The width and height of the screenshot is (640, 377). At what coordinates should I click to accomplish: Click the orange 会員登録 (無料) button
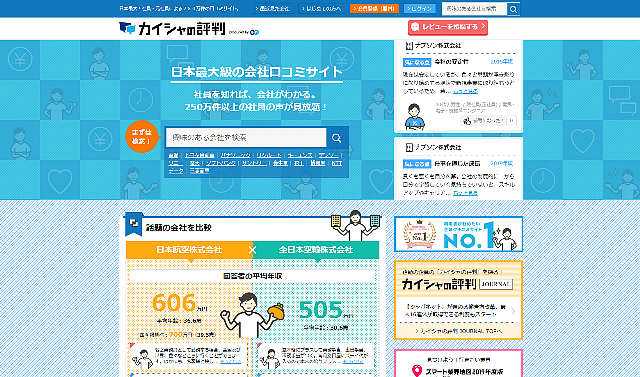coord(374,9)
